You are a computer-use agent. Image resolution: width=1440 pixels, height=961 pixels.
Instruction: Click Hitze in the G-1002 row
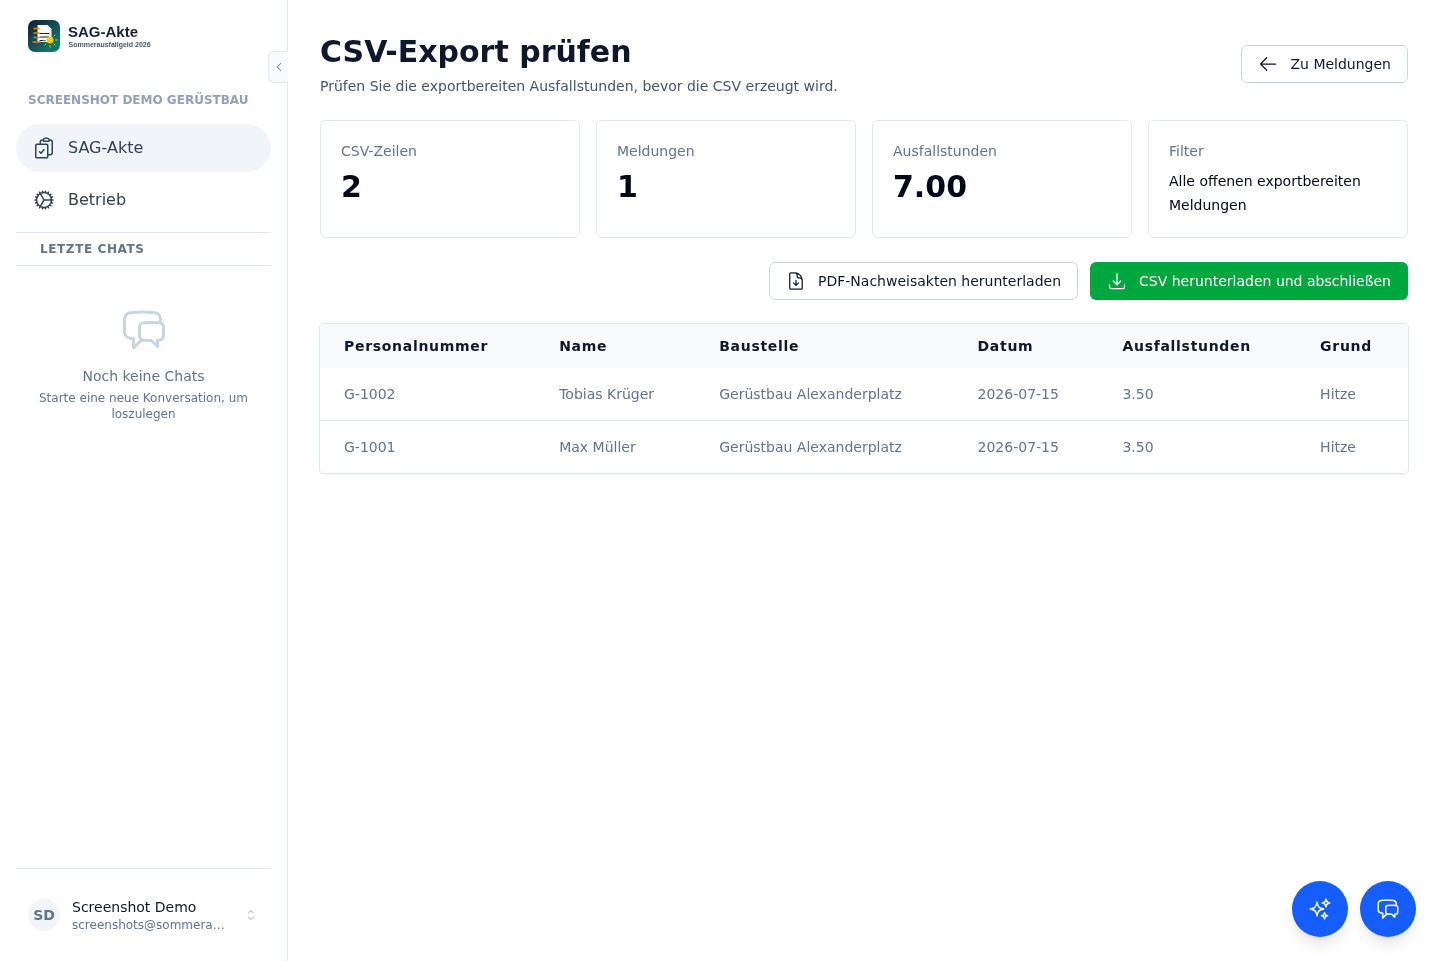click(1338, 394)
